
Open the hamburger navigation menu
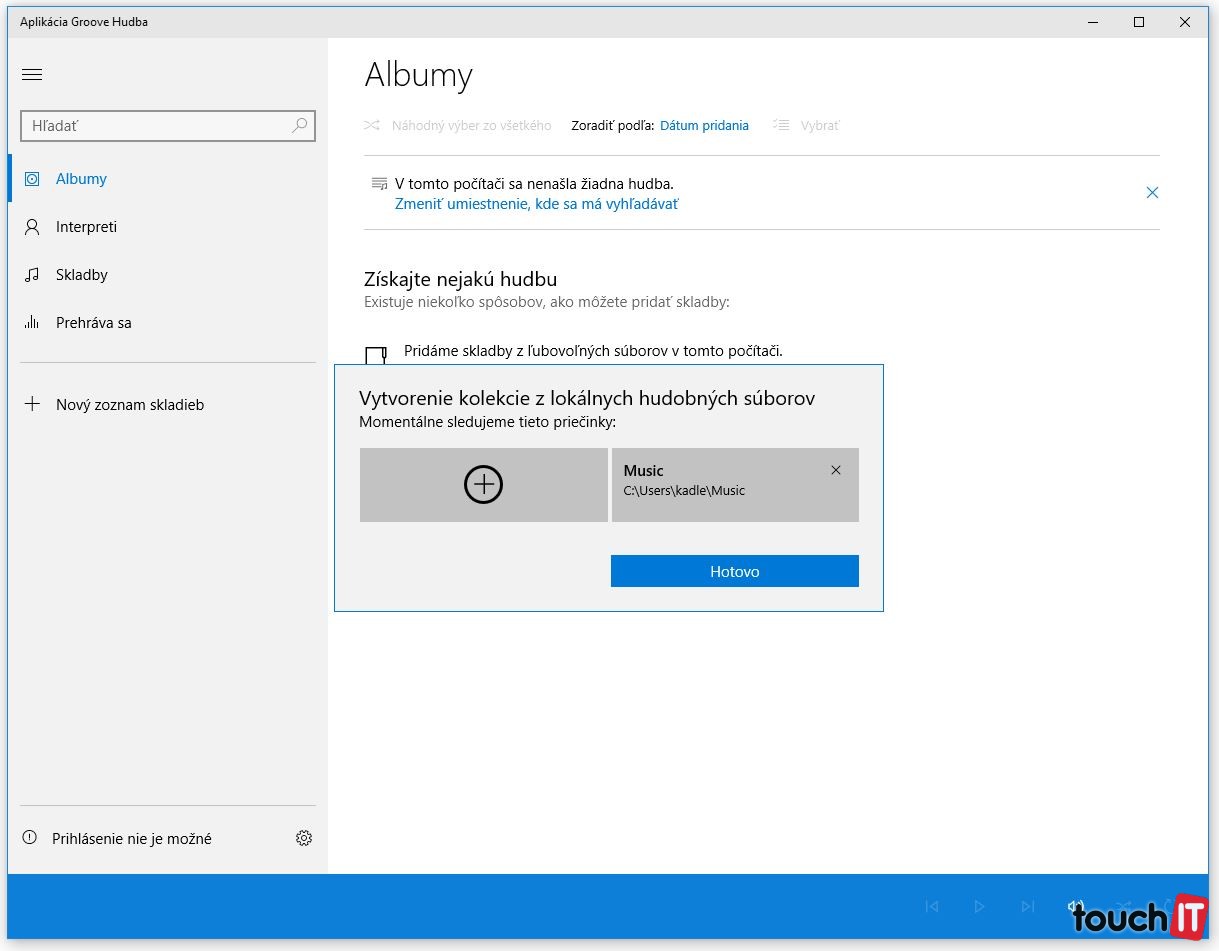[32, 74]
